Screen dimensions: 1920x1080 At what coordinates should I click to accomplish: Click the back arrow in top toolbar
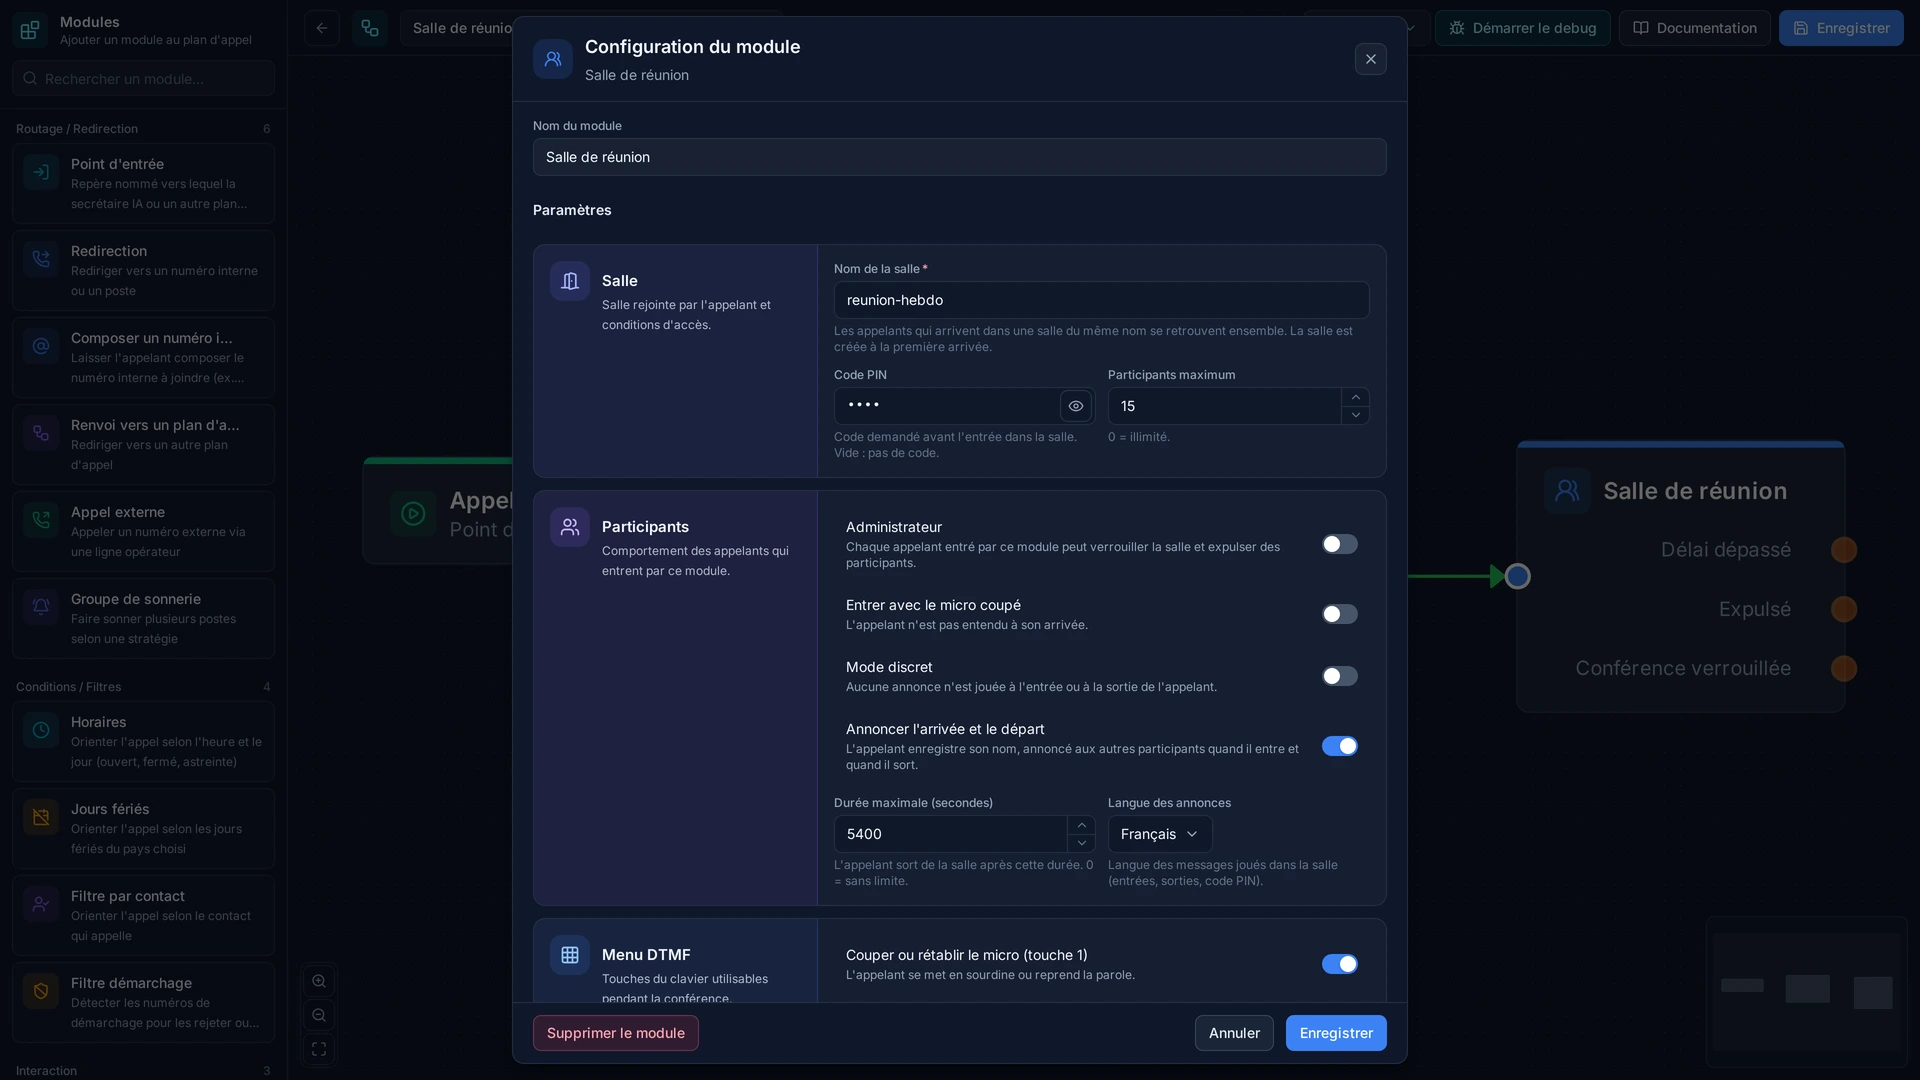coord(322,28)
